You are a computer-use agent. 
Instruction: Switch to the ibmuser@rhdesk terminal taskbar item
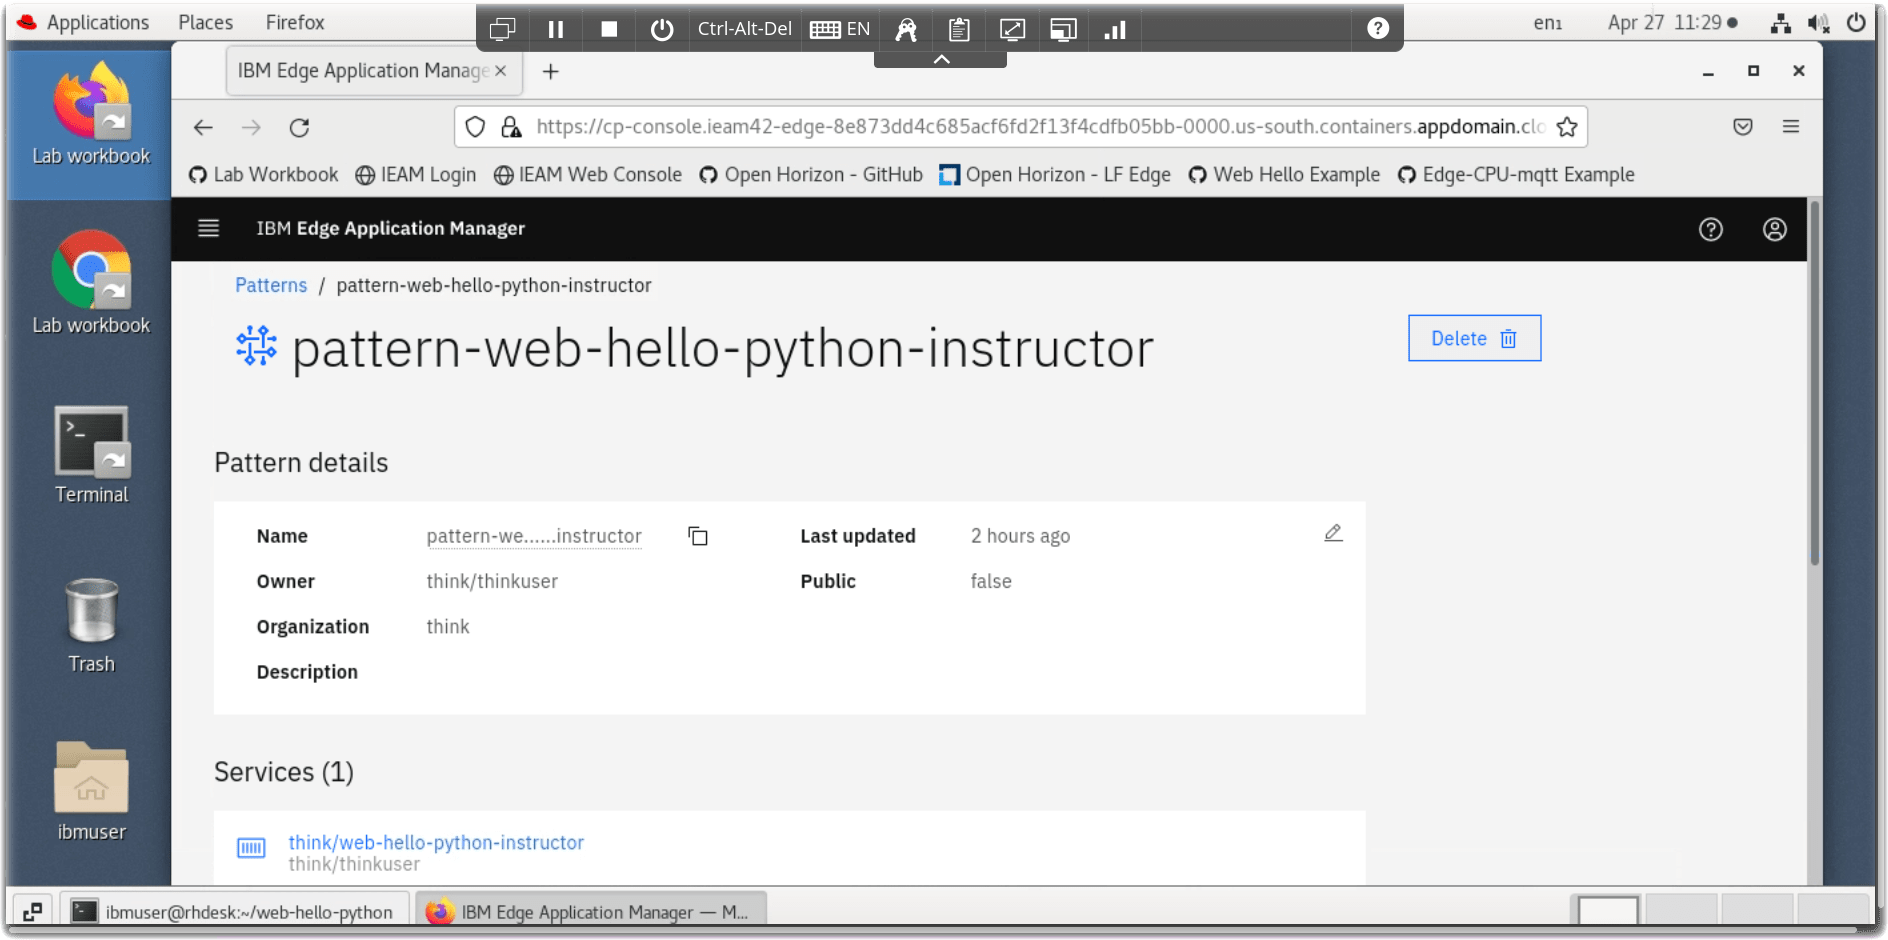[x=235, y=912]
